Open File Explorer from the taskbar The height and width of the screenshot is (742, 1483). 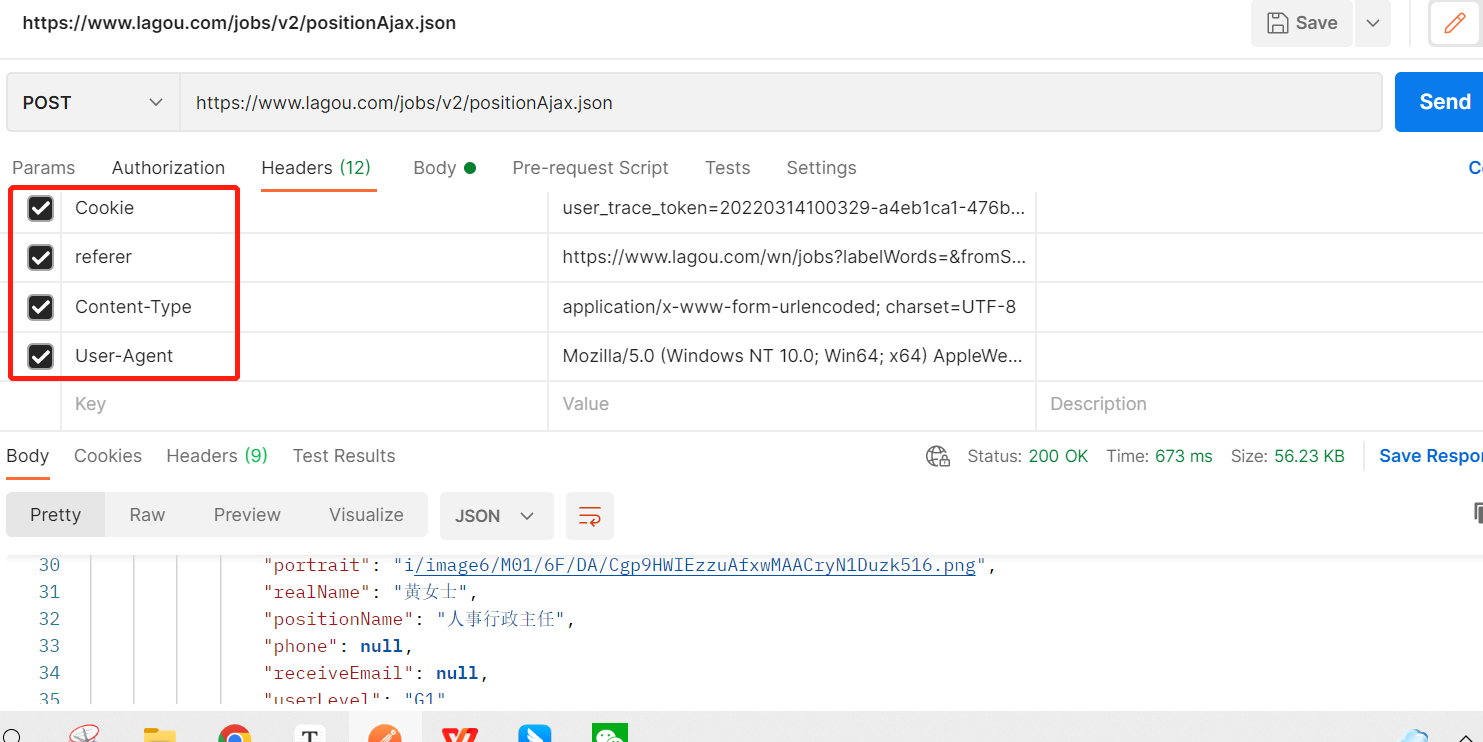(x=160, y=733)
